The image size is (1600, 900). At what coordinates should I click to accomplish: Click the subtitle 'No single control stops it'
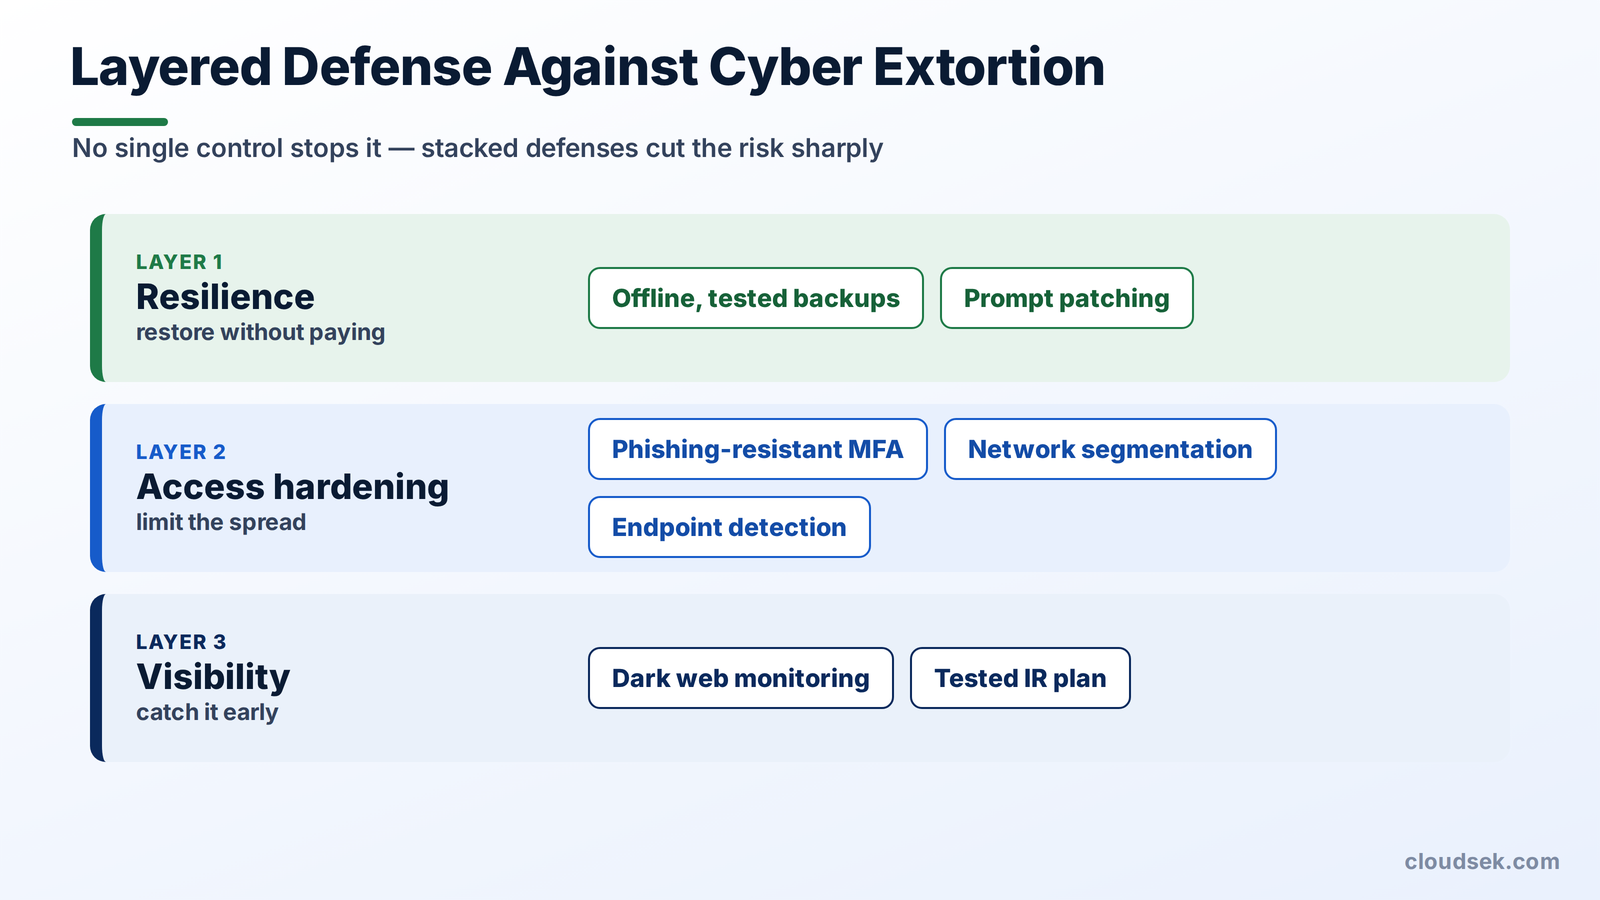227,148
